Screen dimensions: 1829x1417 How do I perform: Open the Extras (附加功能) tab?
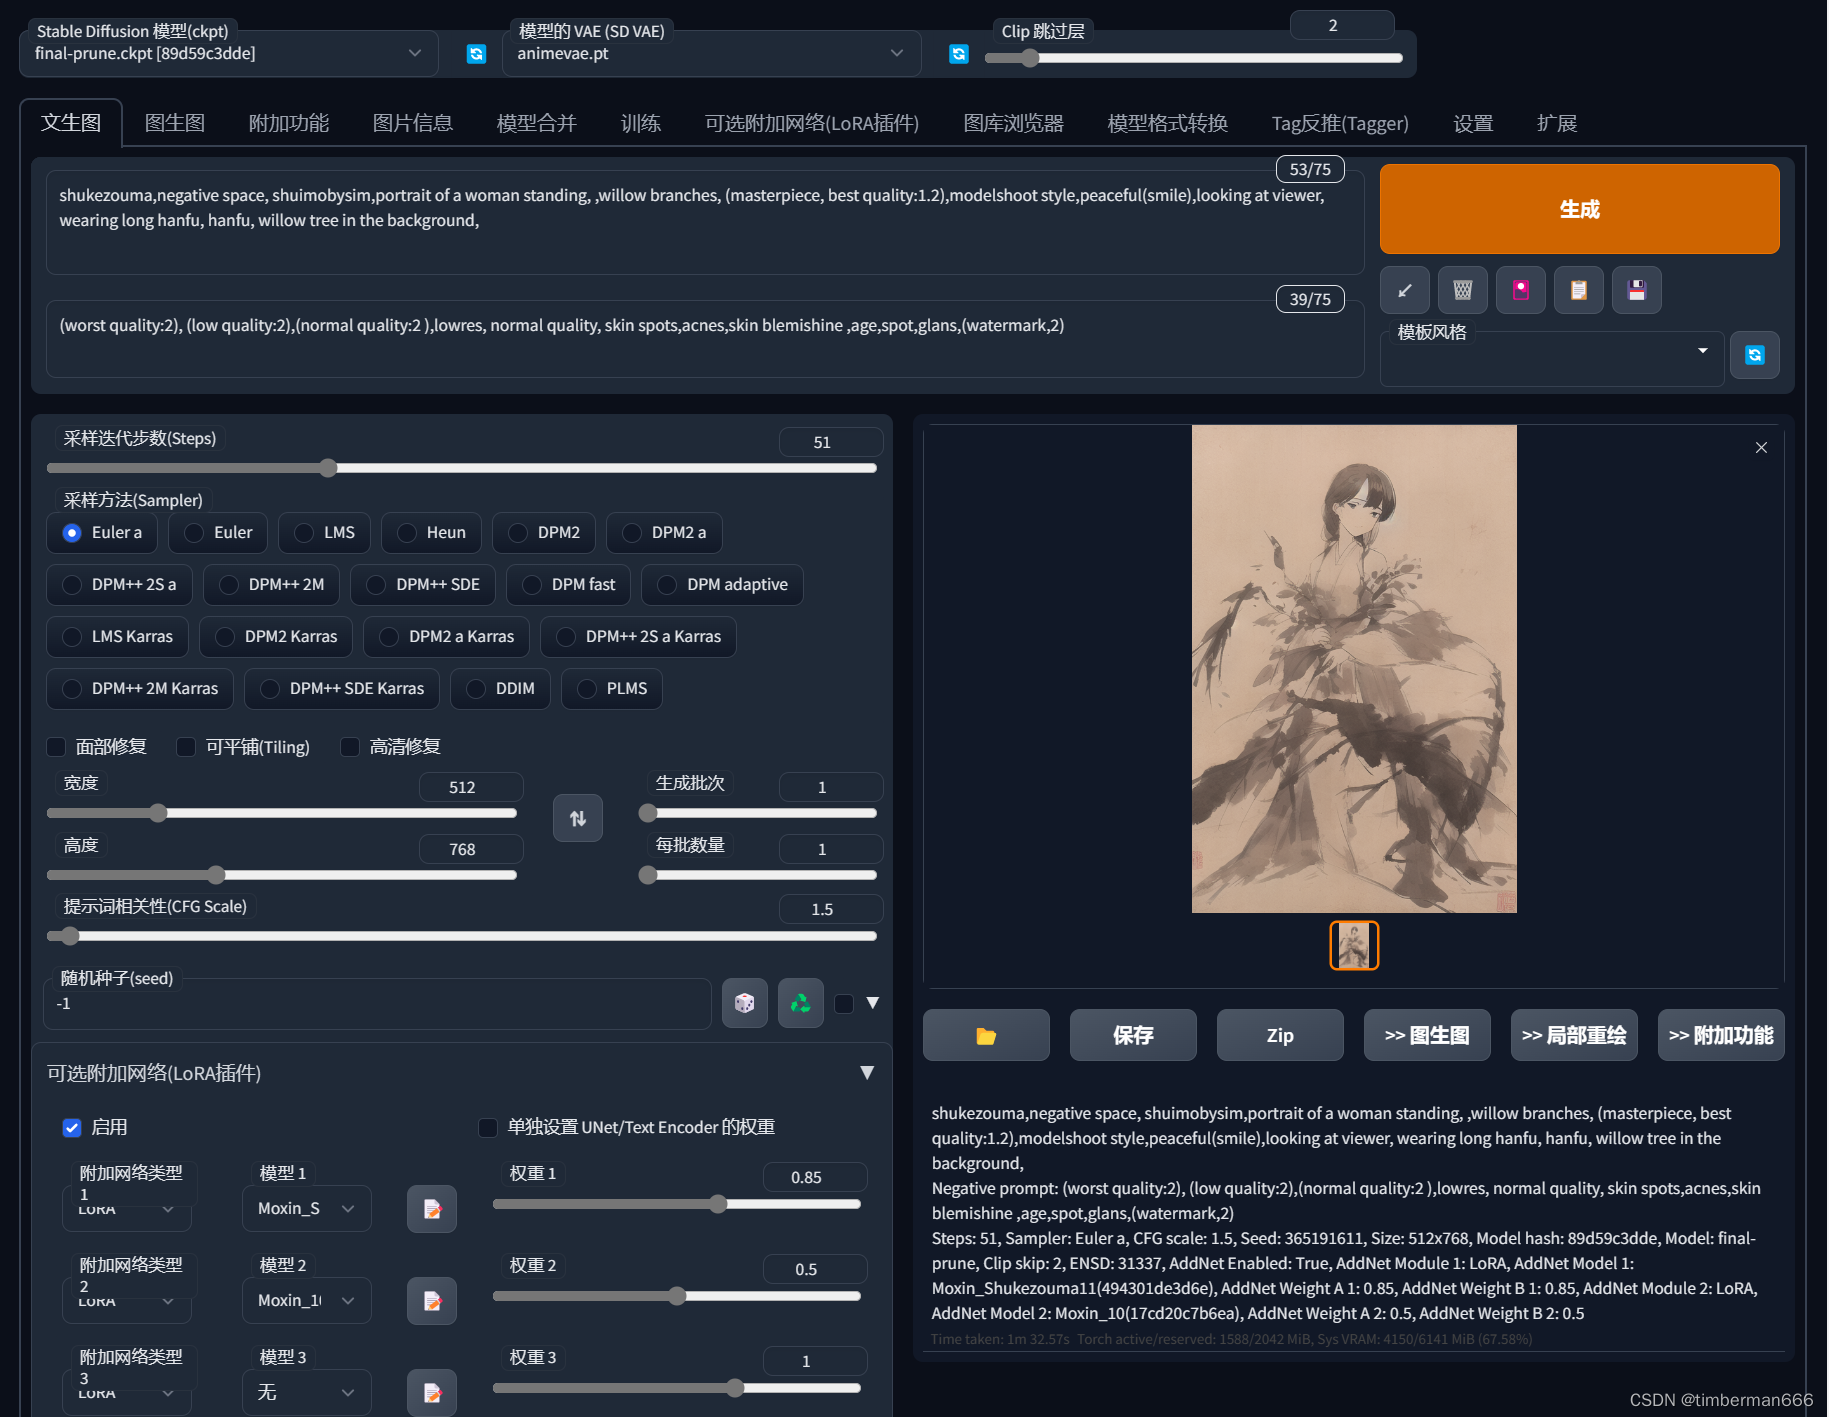pos(289,124)
